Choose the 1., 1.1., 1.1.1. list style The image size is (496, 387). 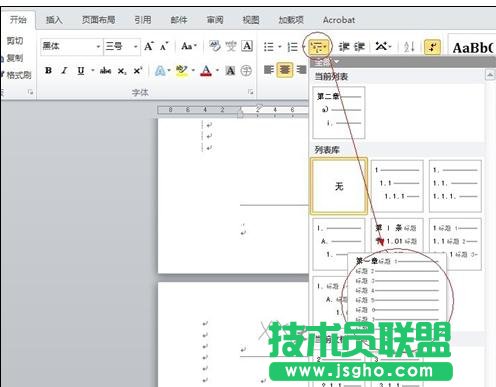455,186
